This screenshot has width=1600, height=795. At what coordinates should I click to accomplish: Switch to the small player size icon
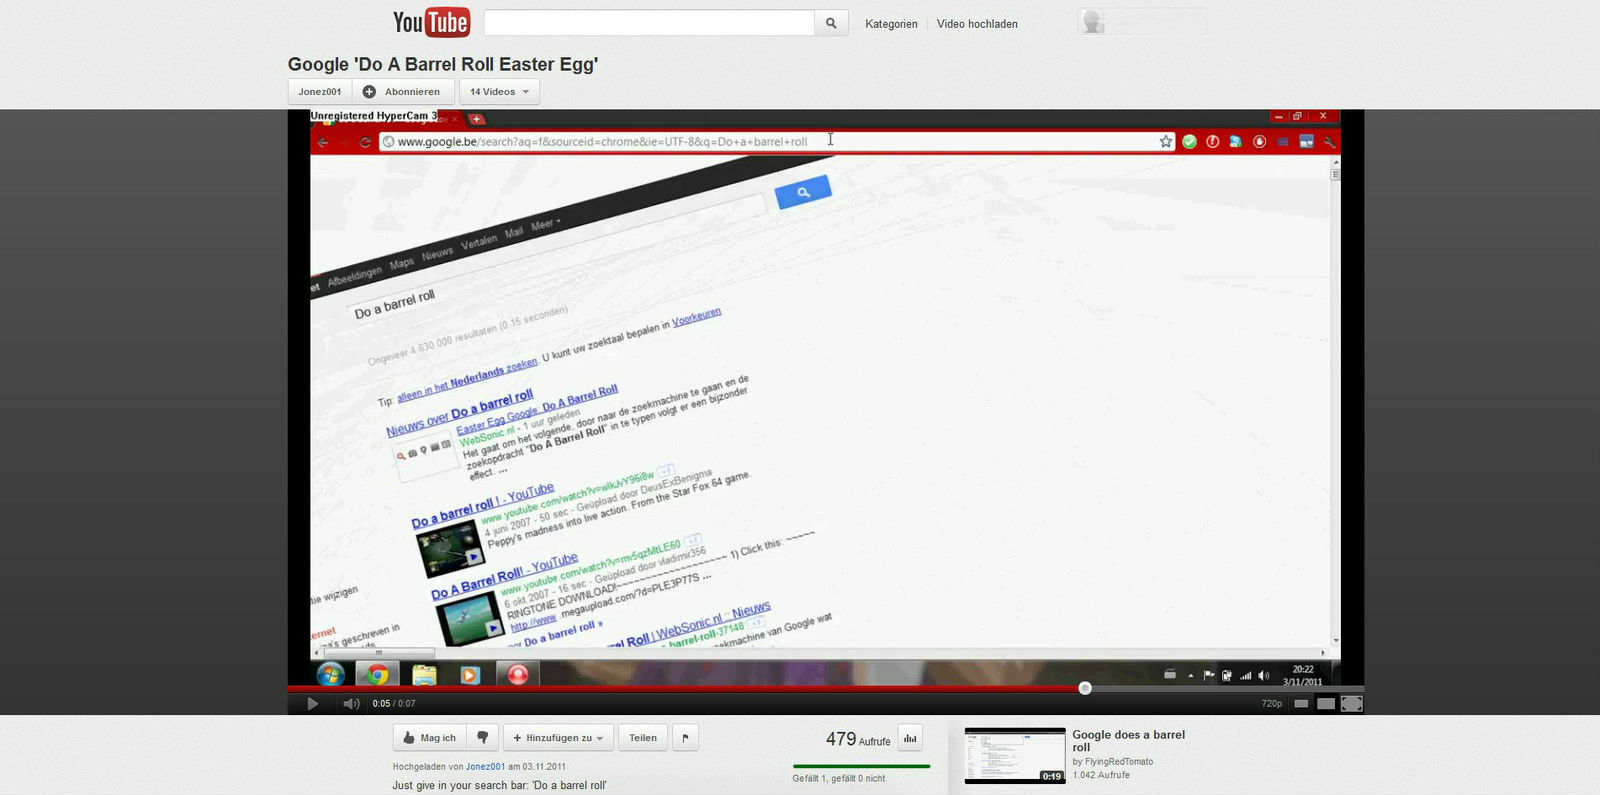click(x=1301, y=704)
